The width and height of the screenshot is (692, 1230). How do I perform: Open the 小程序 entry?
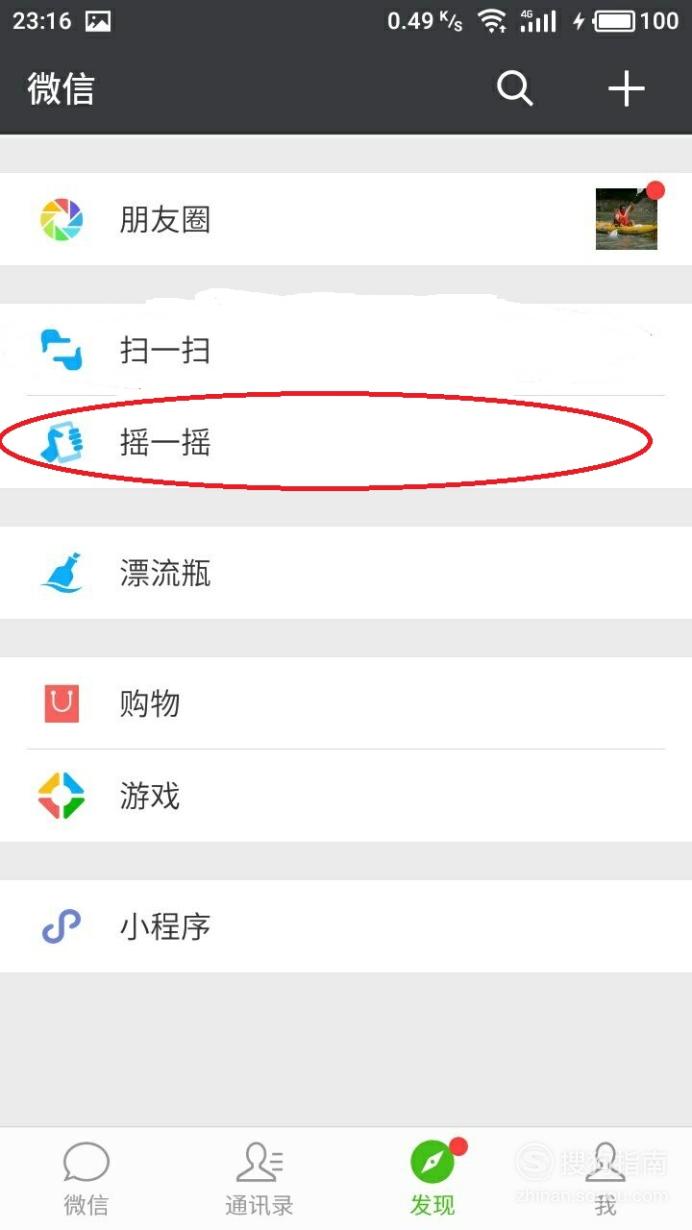[346, 926]
